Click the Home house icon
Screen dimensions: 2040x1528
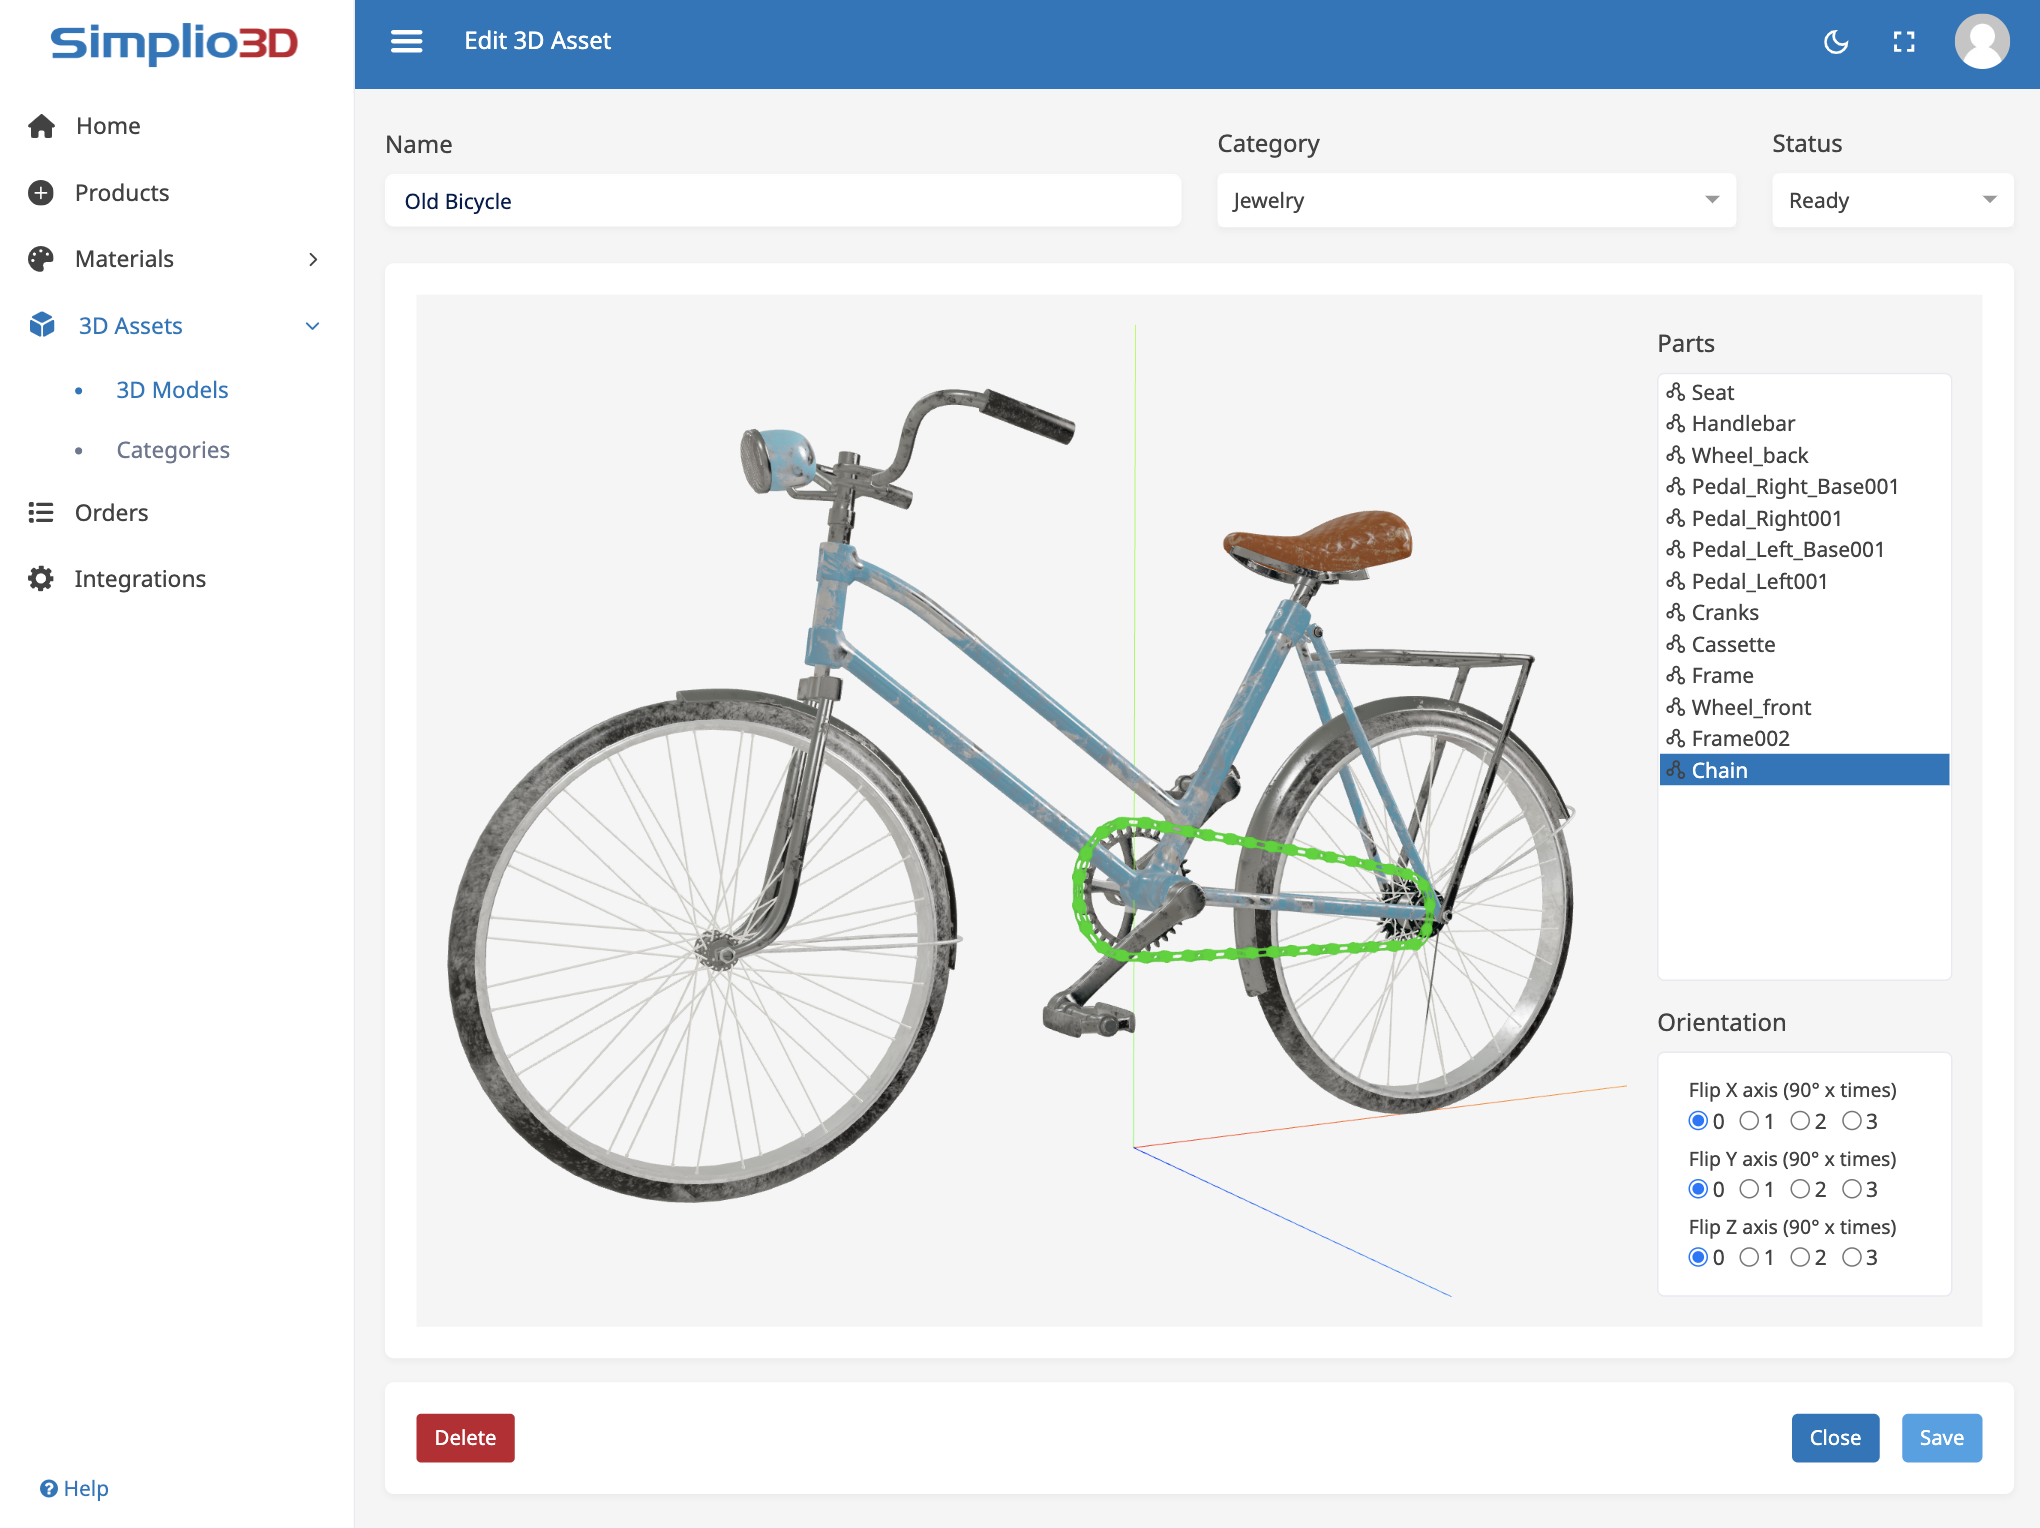41,126
